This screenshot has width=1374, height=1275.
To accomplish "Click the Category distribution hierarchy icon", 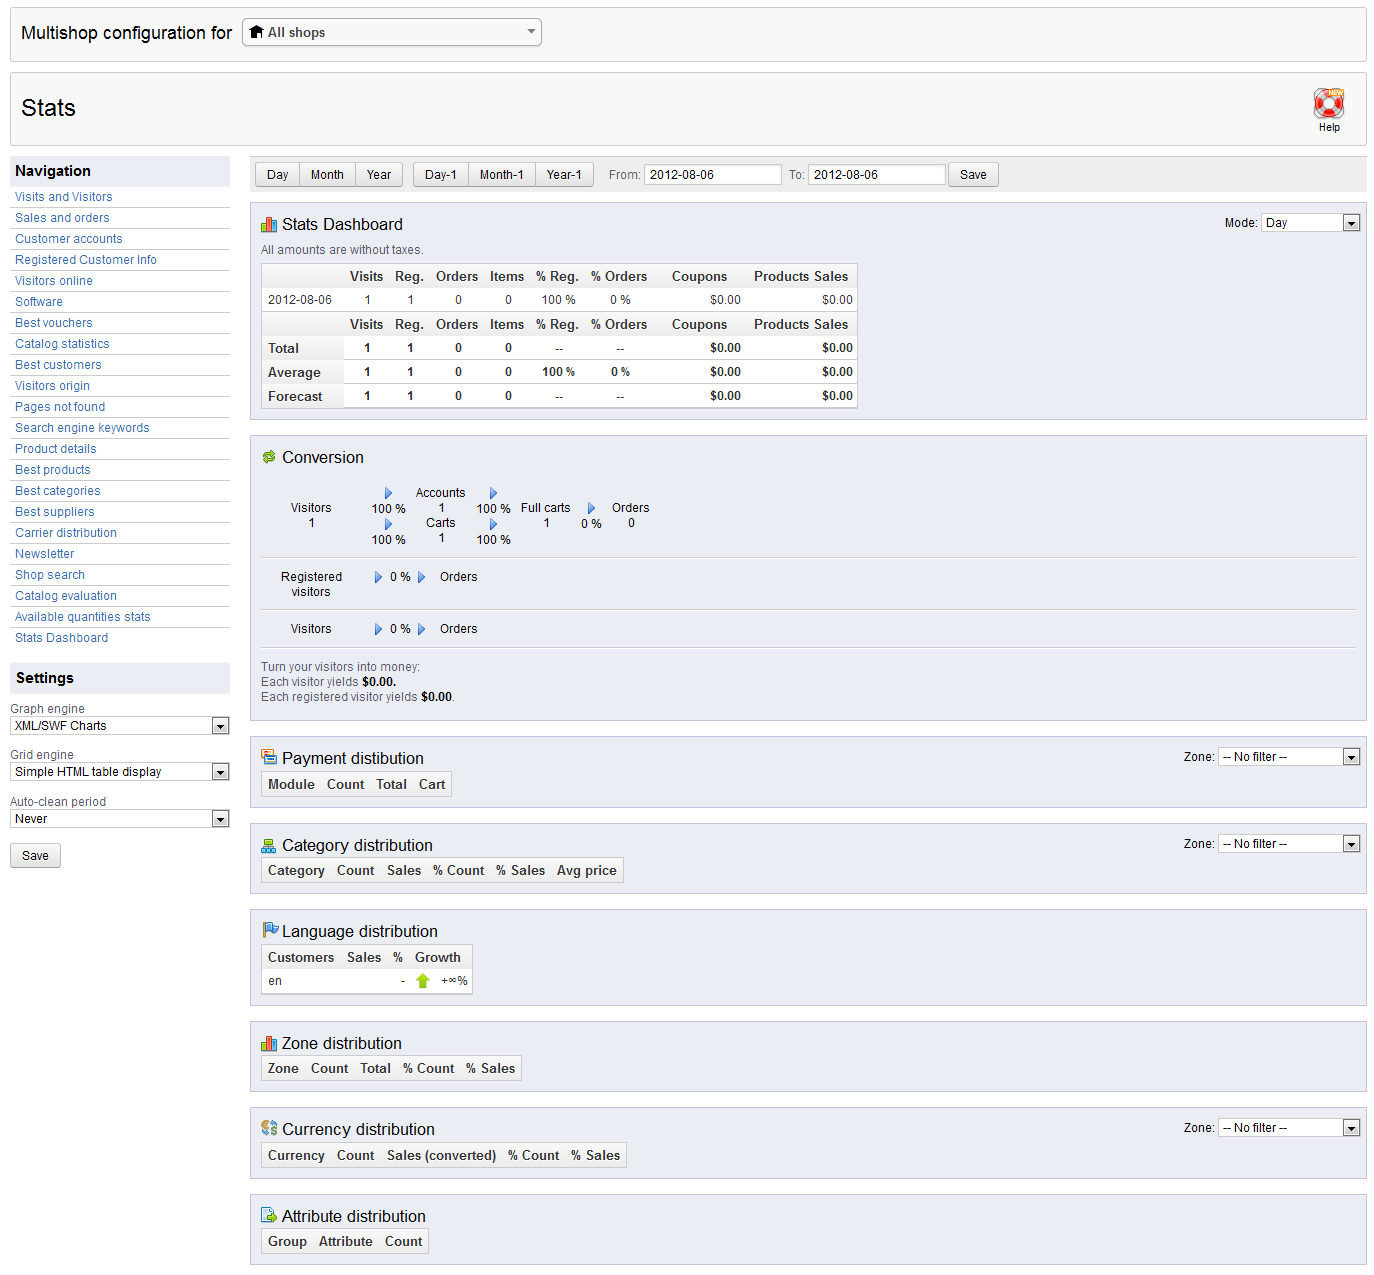I will 268,844.
